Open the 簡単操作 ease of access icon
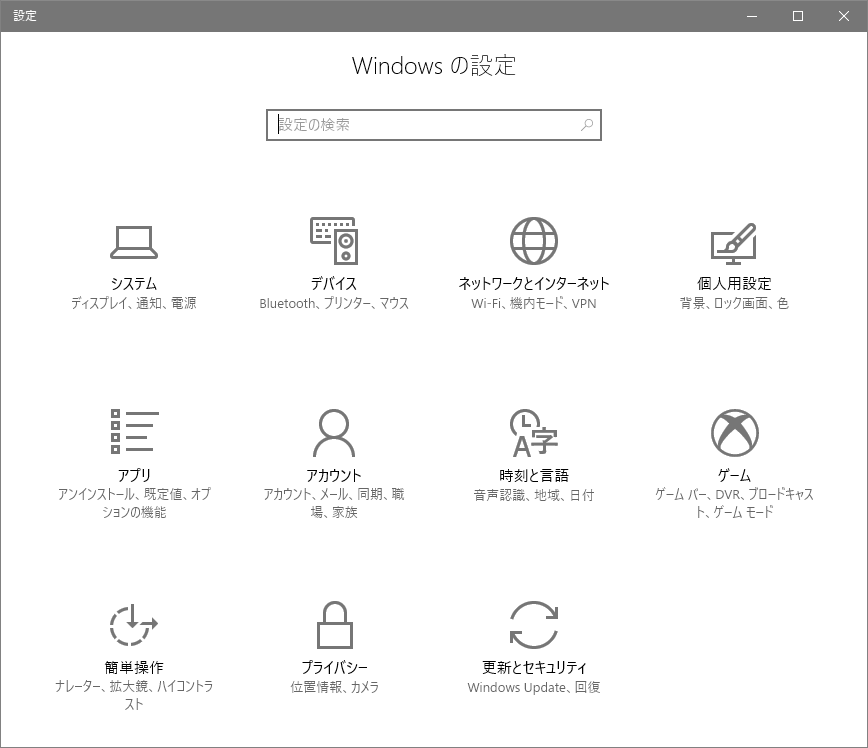The image size is (868, 748). click(x=133, y=625)
